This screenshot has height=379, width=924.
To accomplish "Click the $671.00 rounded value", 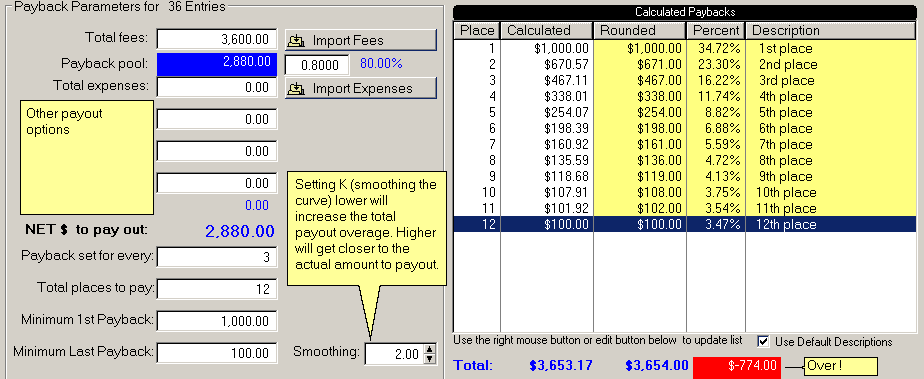I will 658,64.
